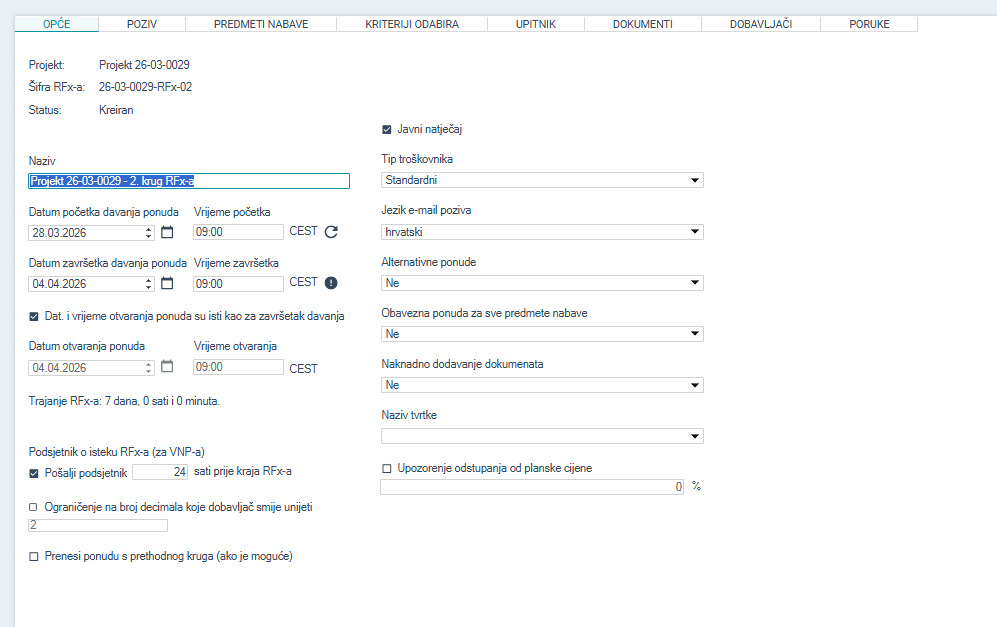997x627 pixels.
Task: Open the DOKUMENTI tab
Action: point(642,24)
